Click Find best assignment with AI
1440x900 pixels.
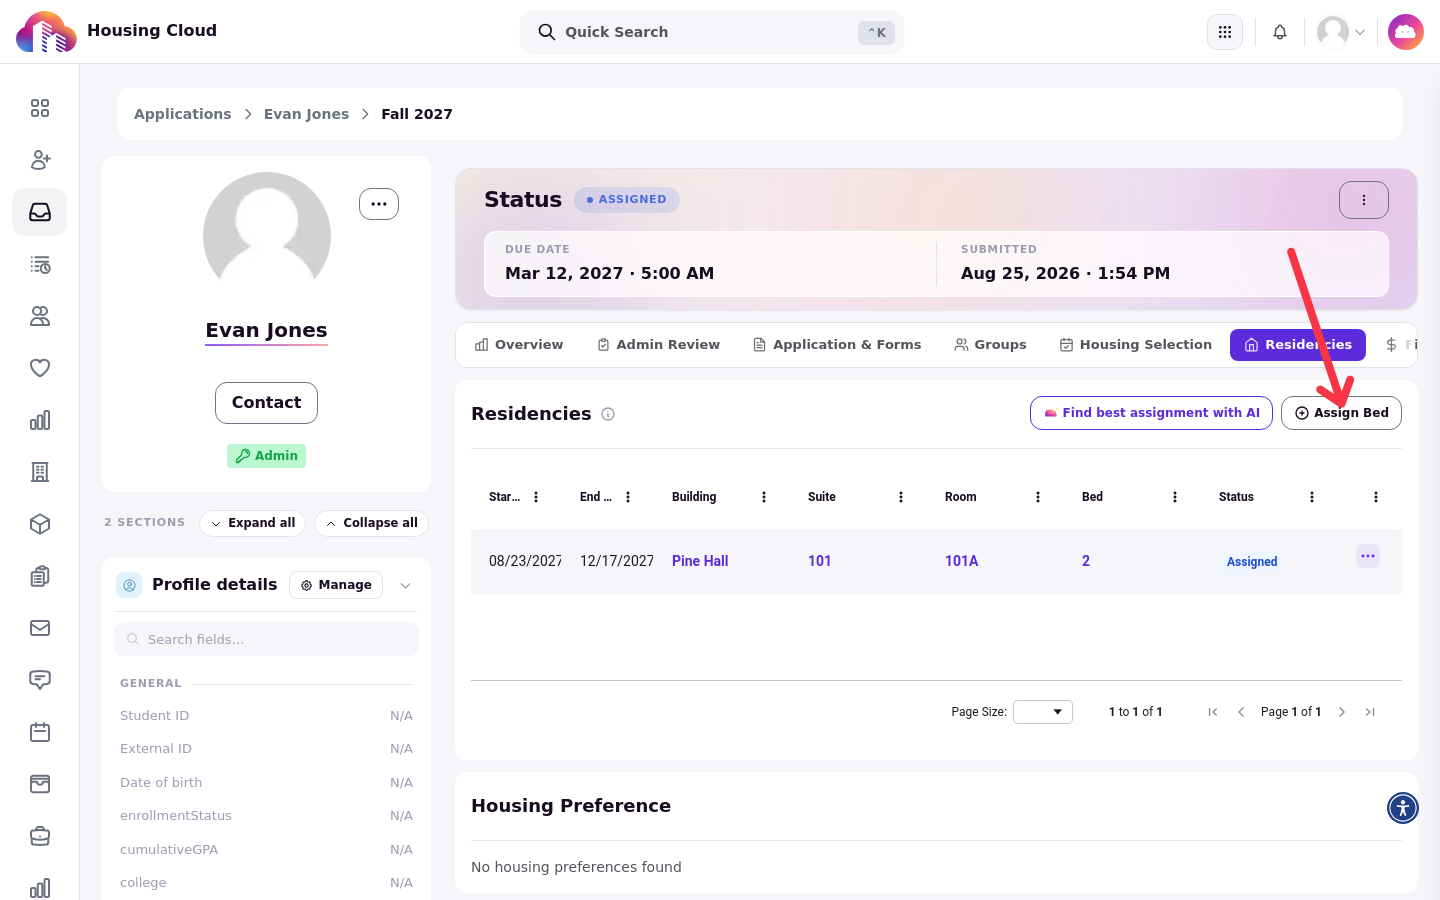pyautogui.click(x=1151, y=413)
